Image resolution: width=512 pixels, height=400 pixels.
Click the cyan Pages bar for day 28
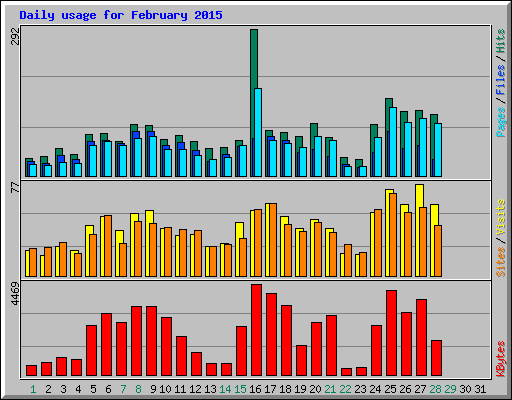tap(438, 150)
